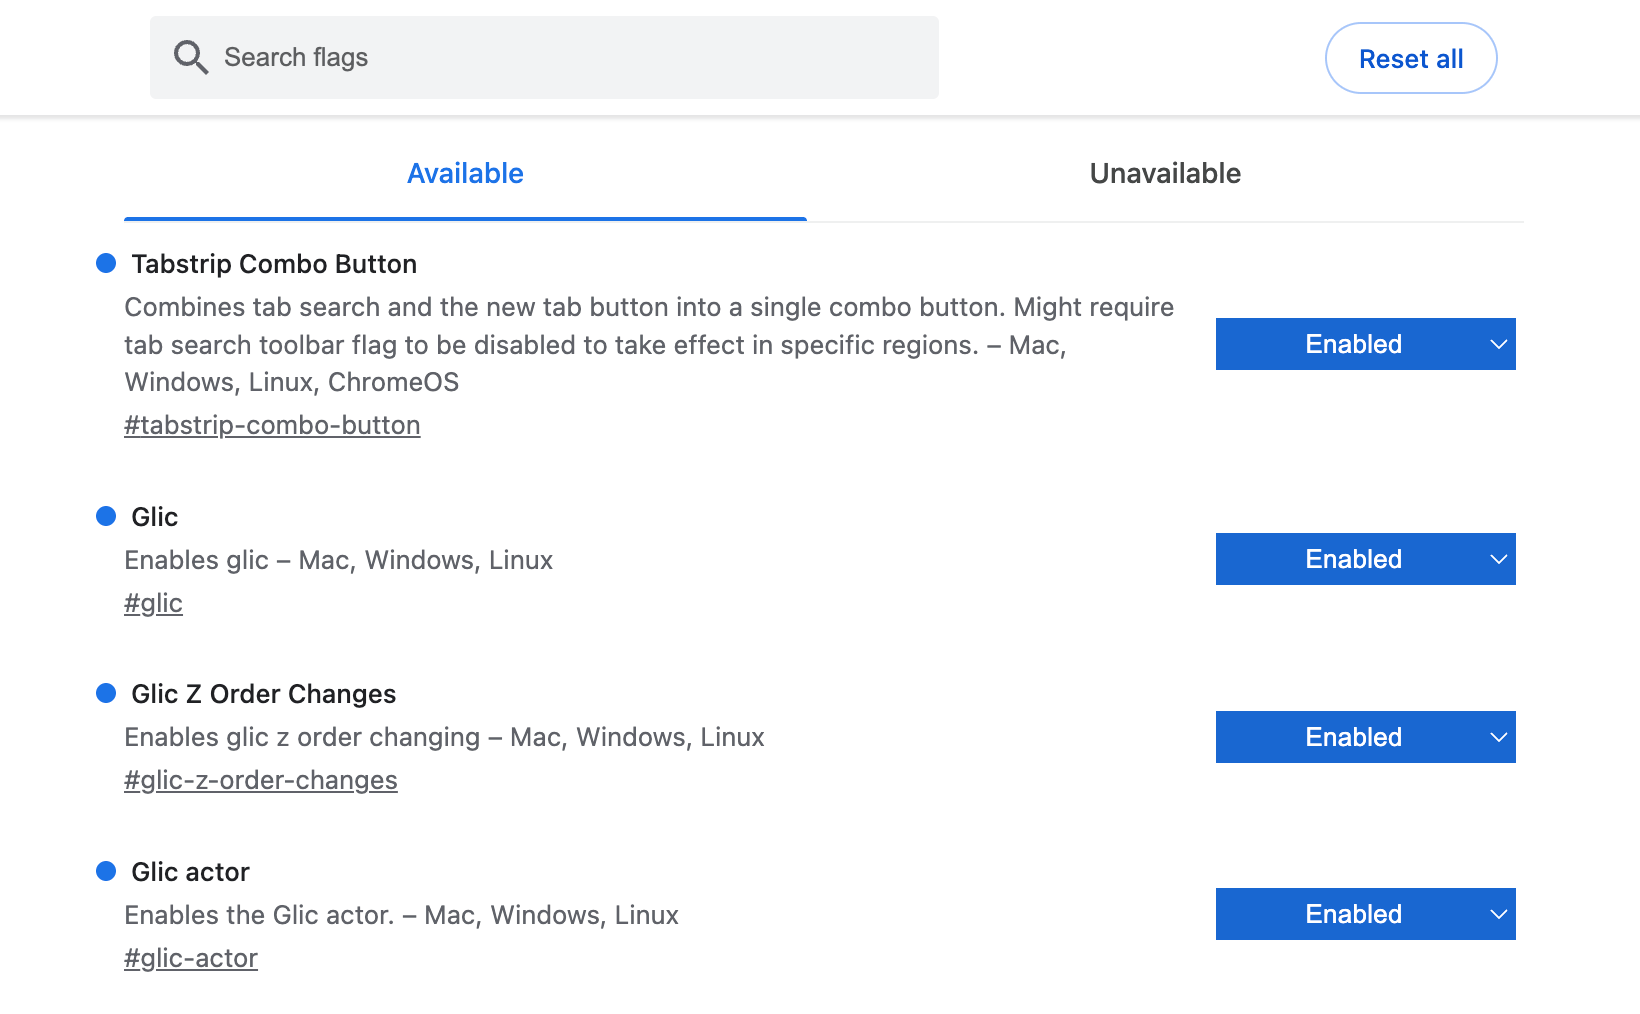
Task: Click the blue dot beside Glic
Action: click(x=107, y=515)
